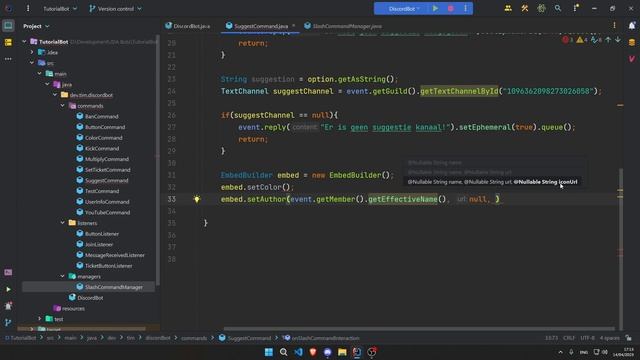The height and width of the screenshot is (360, 640).
Task: Open Project view options dropdown
Action: click(36, 26)
